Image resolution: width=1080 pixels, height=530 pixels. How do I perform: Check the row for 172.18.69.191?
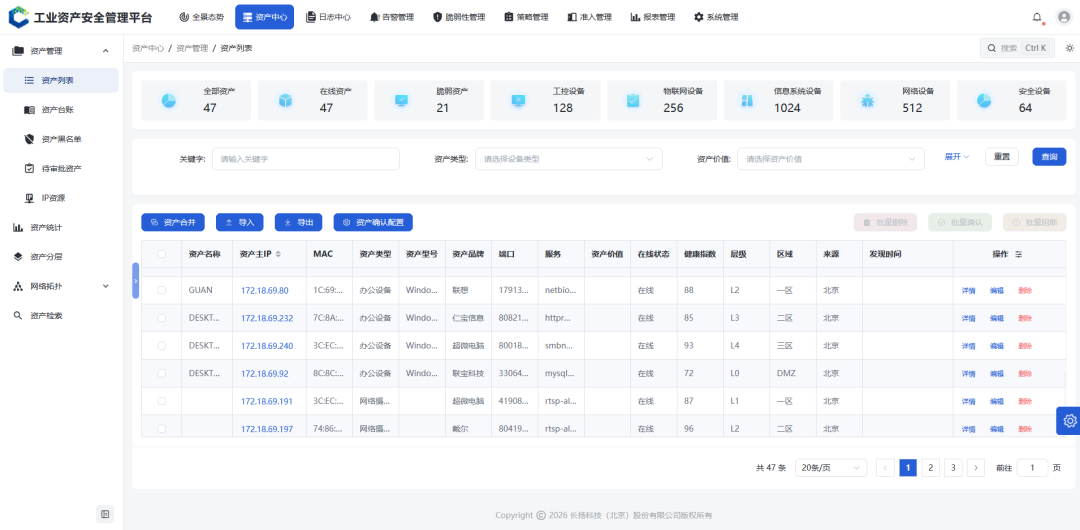coord(162,400)
